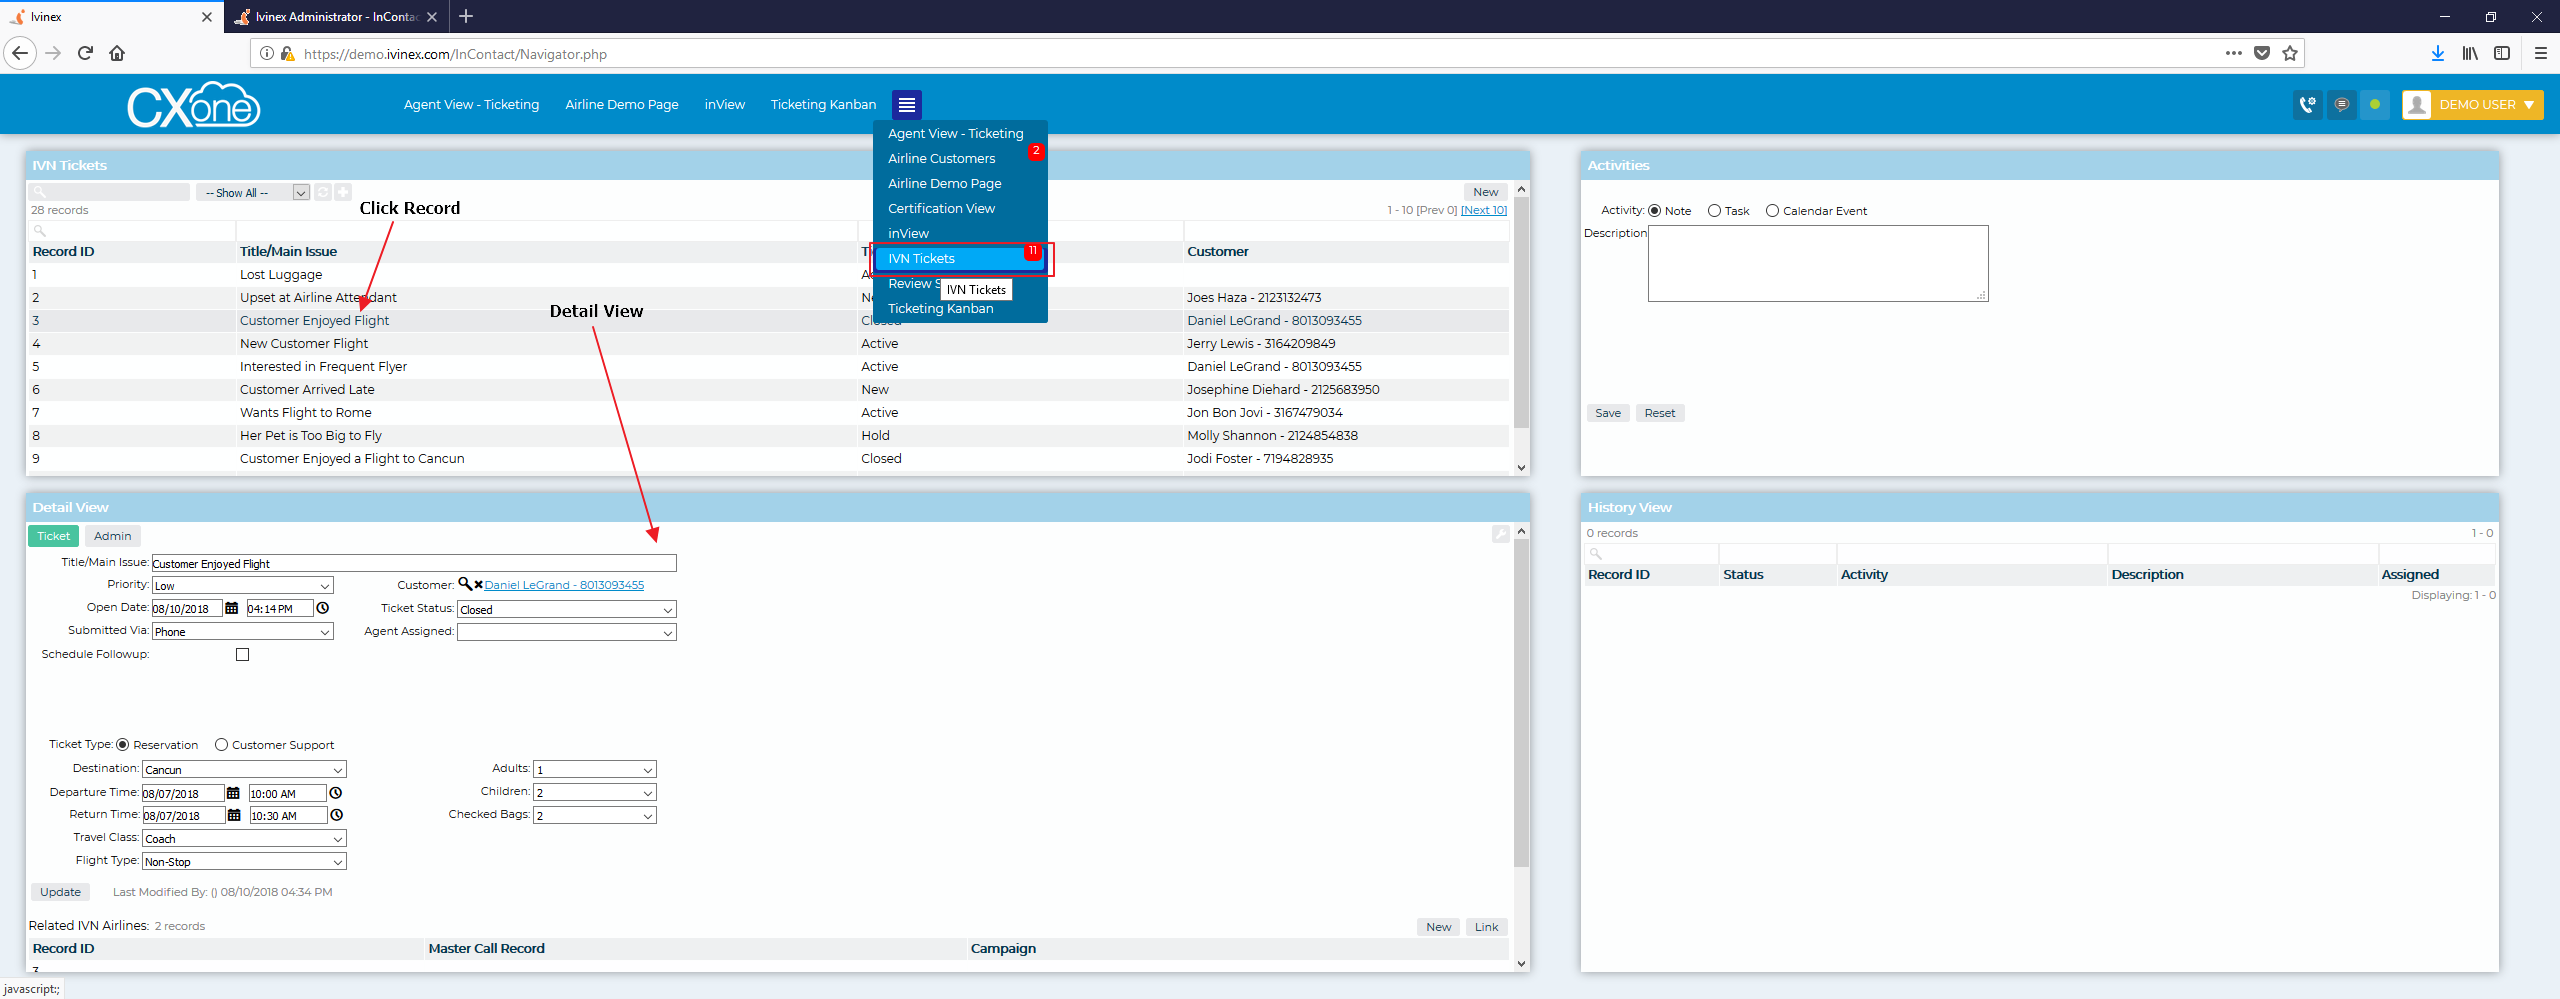This screenshot has height=999, width=2560.
Task: Open the clock picker for Return Time
Action: point(337,815)
